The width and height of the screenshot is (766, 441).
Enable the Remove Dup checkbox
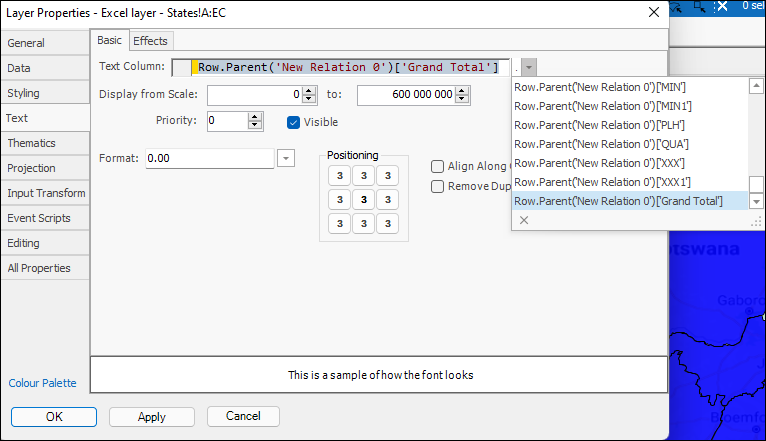[438, 186]
